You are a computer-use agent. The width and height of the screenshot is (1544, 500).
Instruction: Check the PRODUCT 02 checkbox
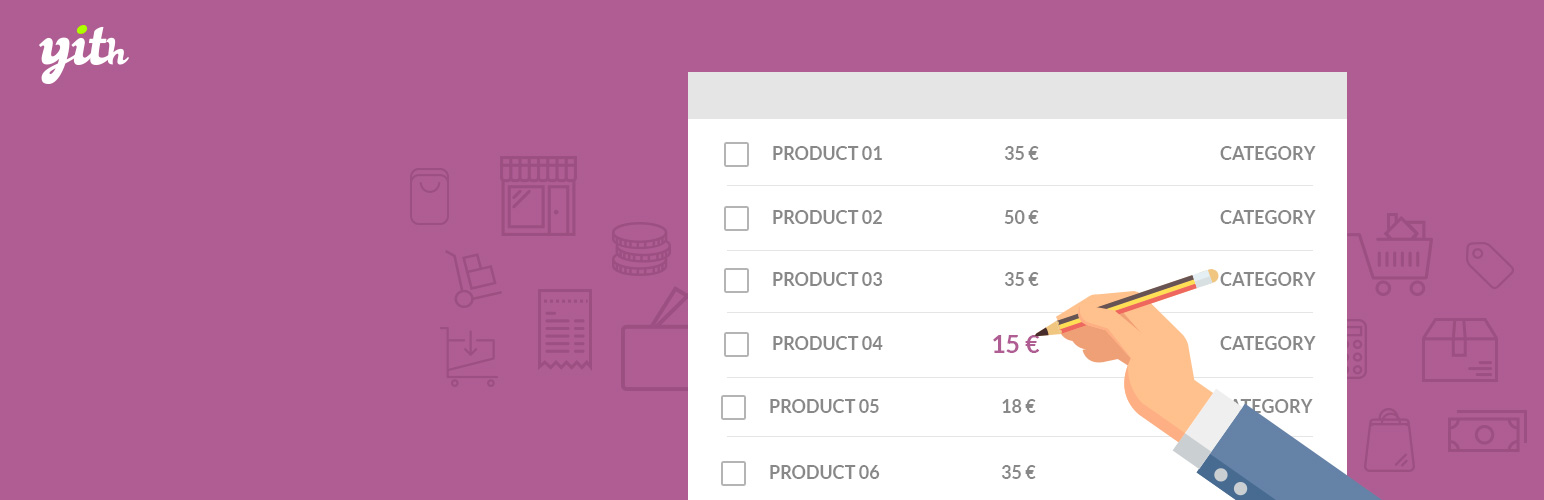(736, 218)
